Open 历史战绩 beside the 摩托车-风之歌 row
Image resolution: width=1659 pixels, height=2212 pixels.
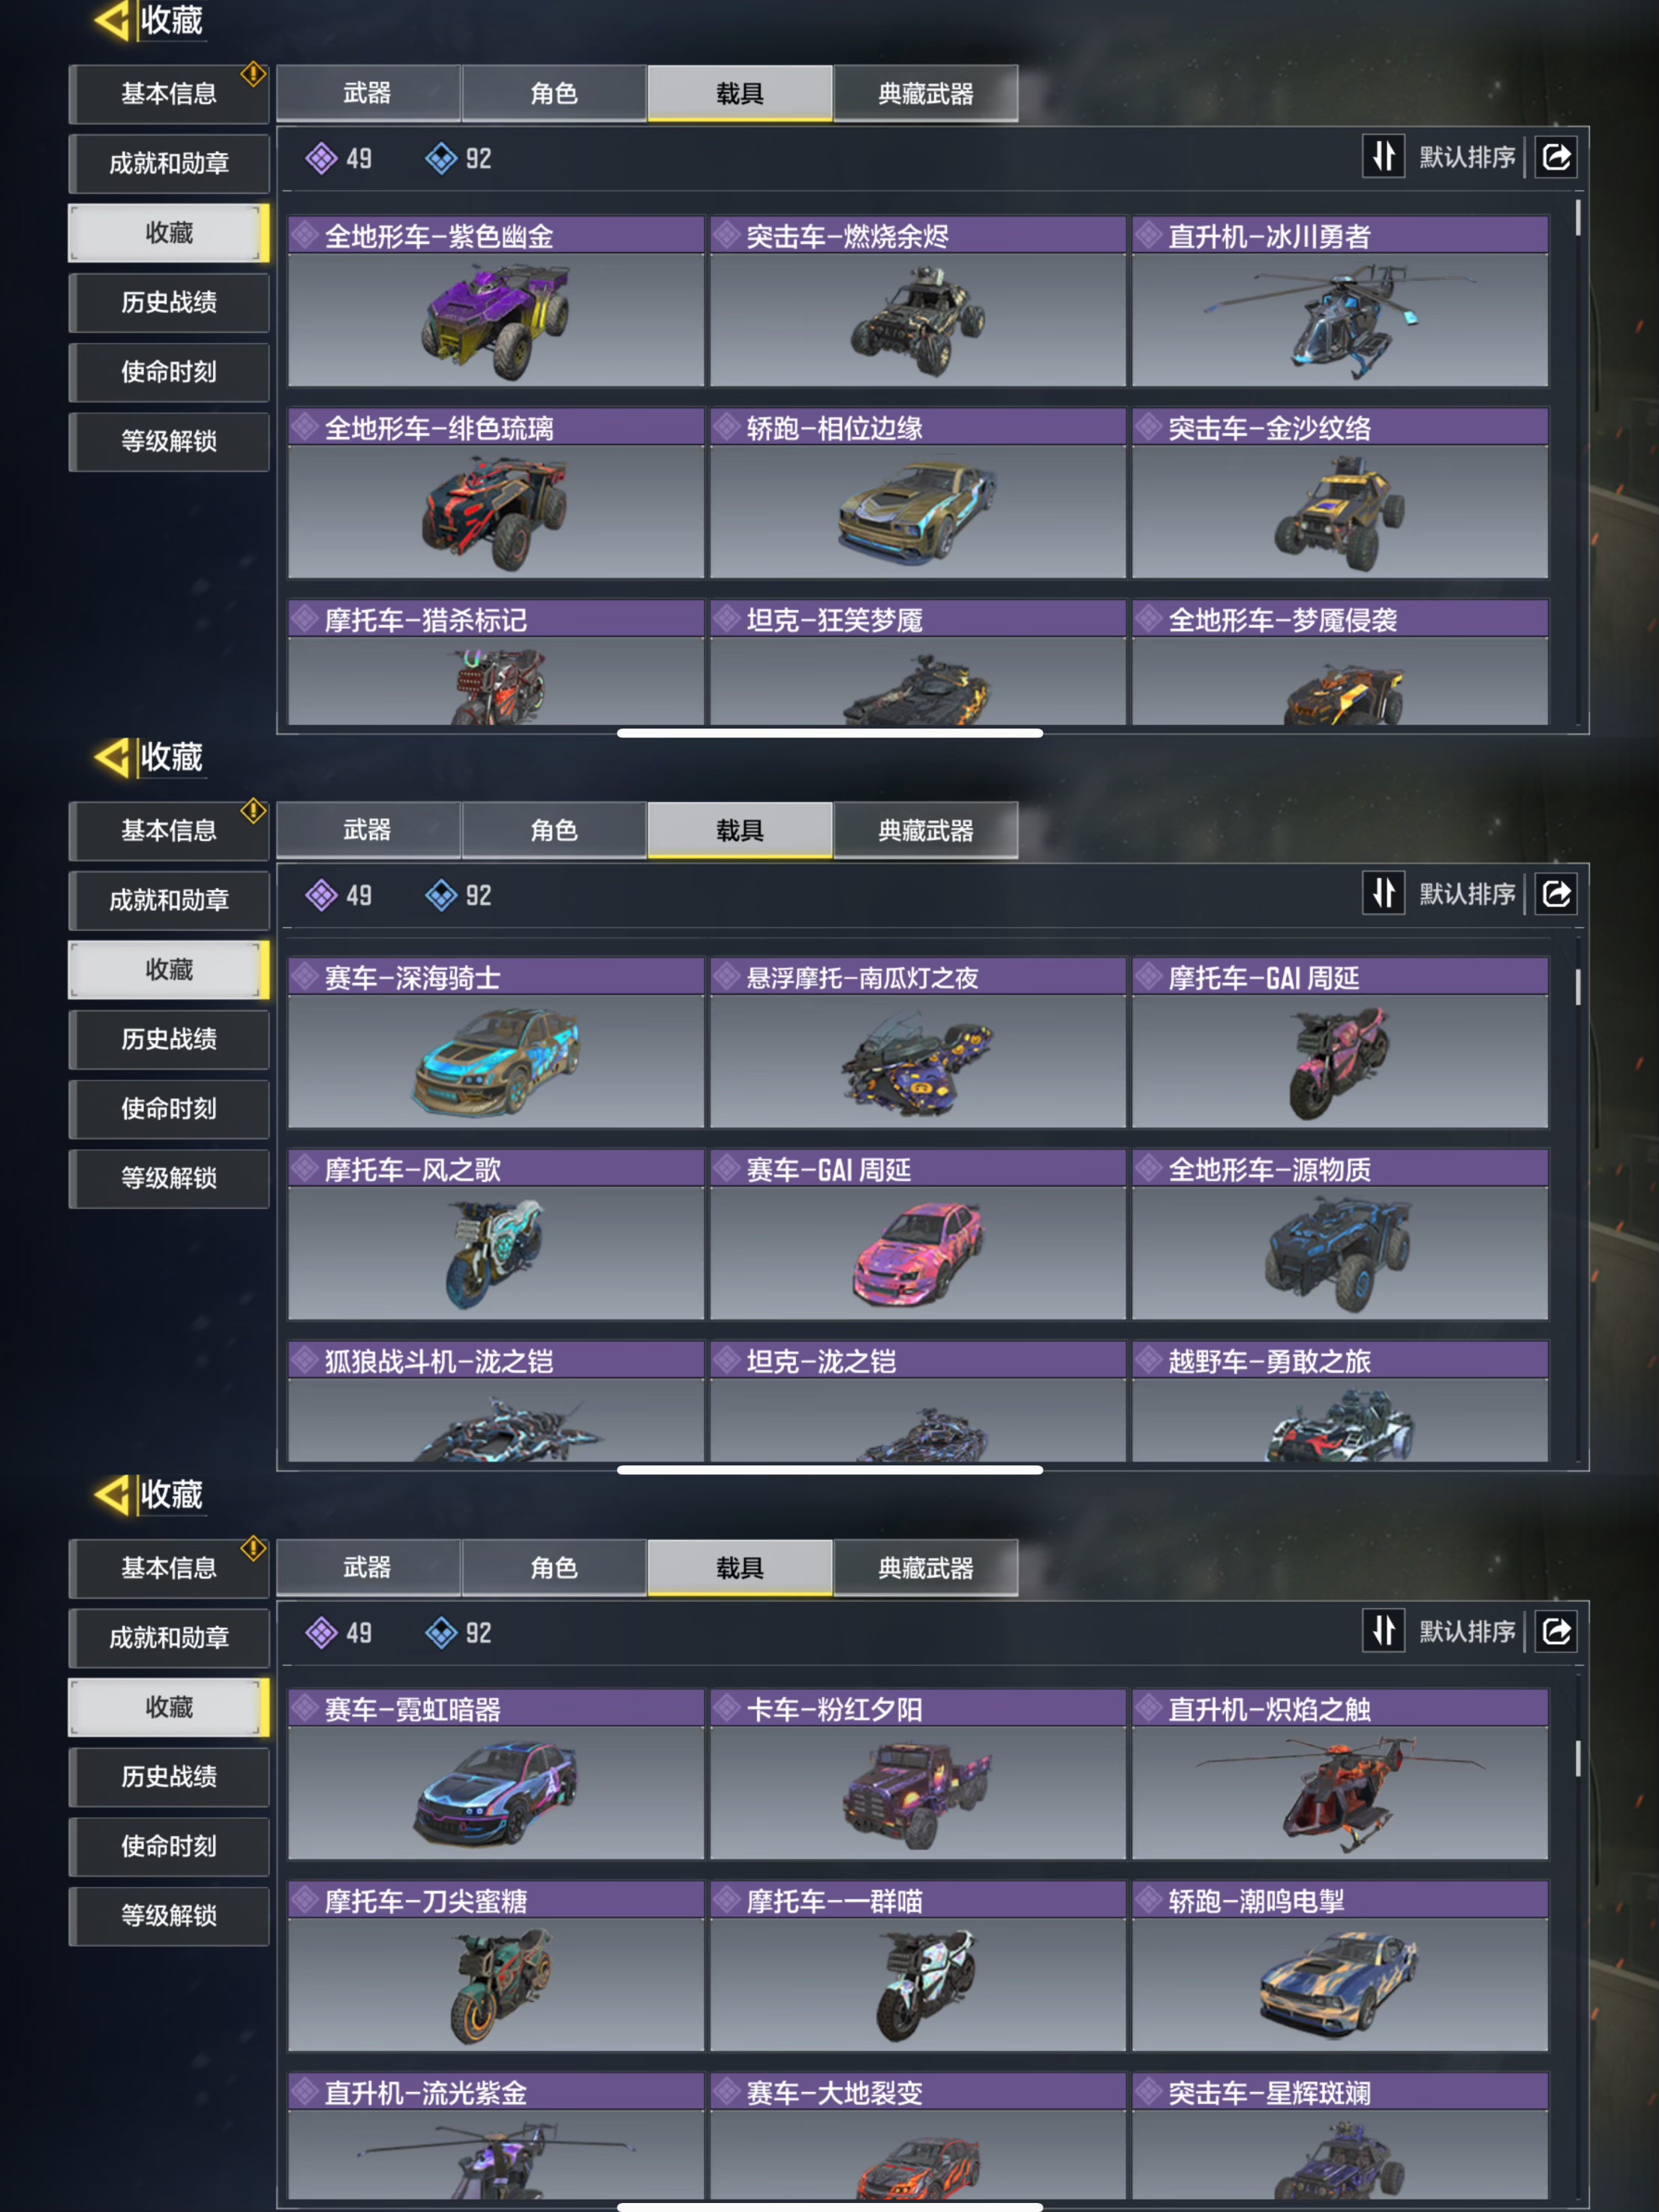pyautogui.click(x=169, y=1039)
